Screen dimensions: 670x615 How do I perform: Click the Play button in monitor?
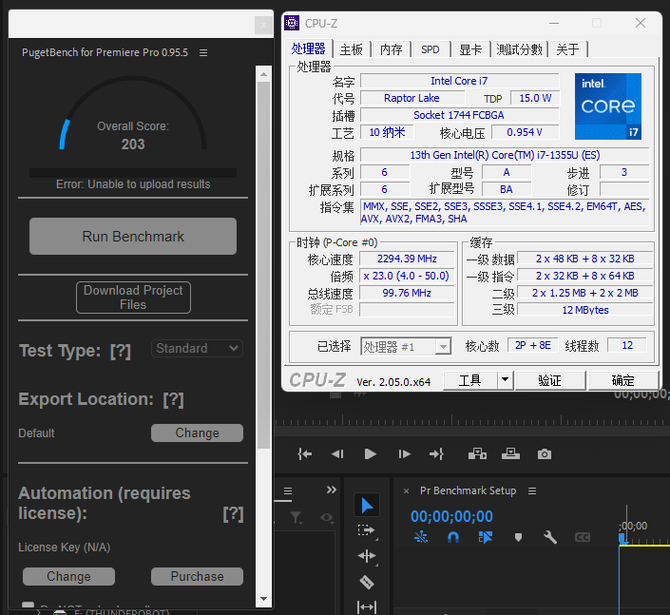[x=370, y=454]
